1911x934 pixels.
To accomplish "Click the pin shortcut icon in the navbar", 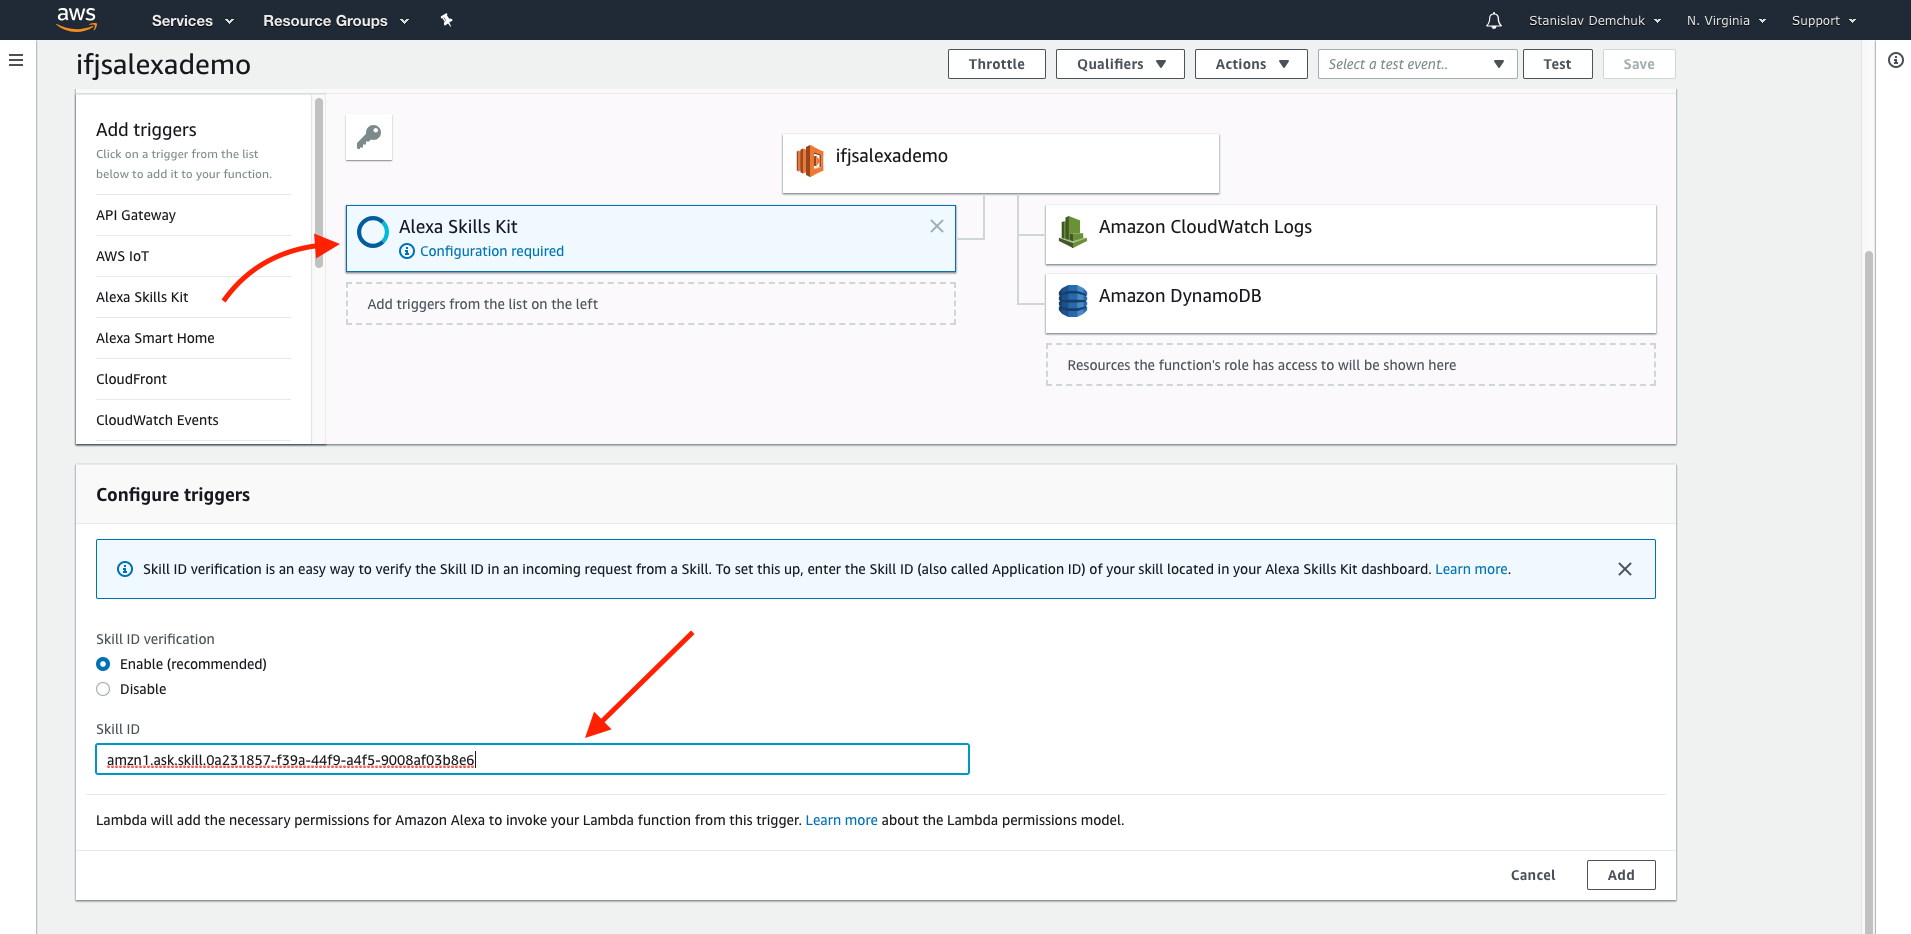I will [446, 20].
